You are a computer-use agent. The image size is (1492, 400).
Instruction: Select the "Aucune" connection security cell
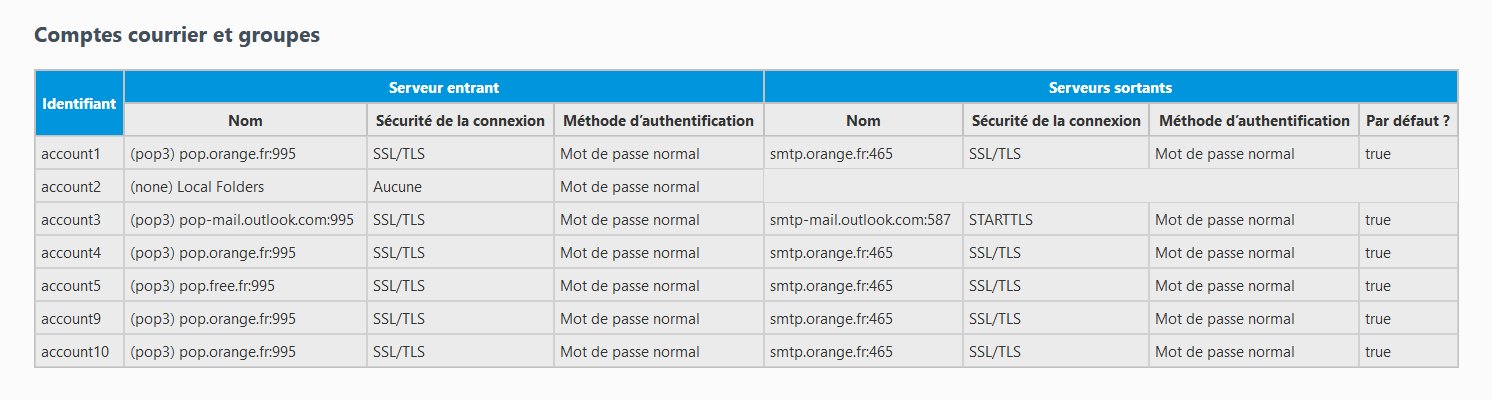click(397, 187)
